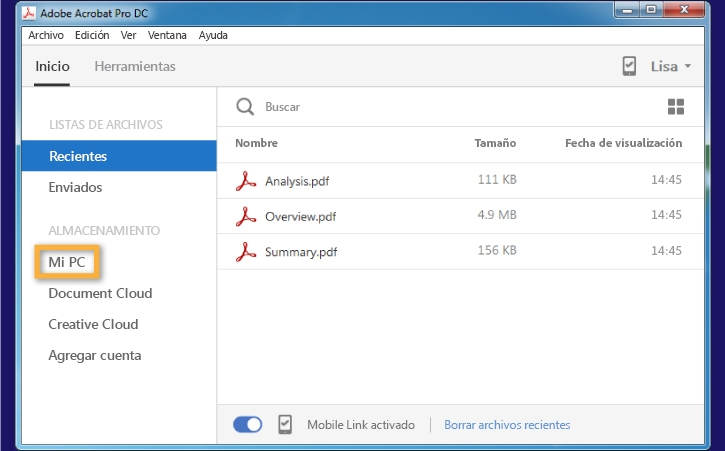
Task: Click the phone icon beside Mobile Link activado
Action: [285, 424]
